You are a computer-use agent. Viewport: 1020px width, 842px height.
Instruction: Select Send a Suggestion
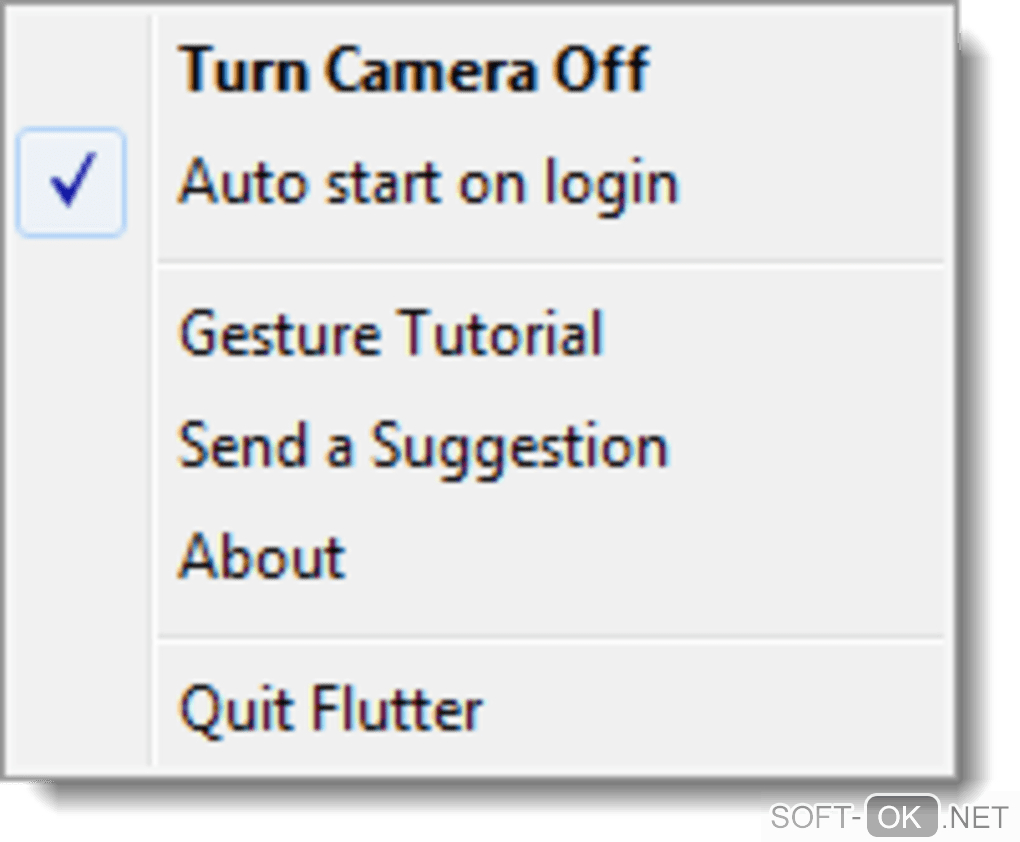(x=422, y=445)
